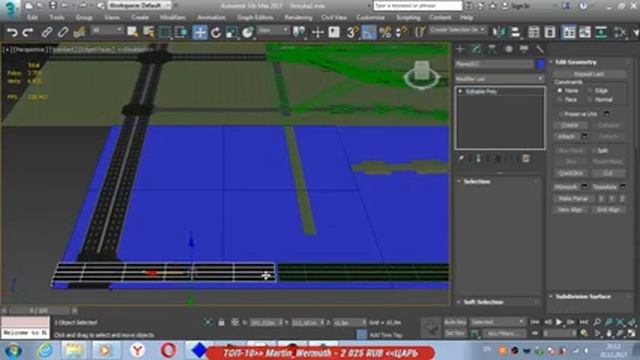Open the reference coordinate system dropdown
Image resolution: width=640 pixels, height=360 pixels.
coord(273,30)
